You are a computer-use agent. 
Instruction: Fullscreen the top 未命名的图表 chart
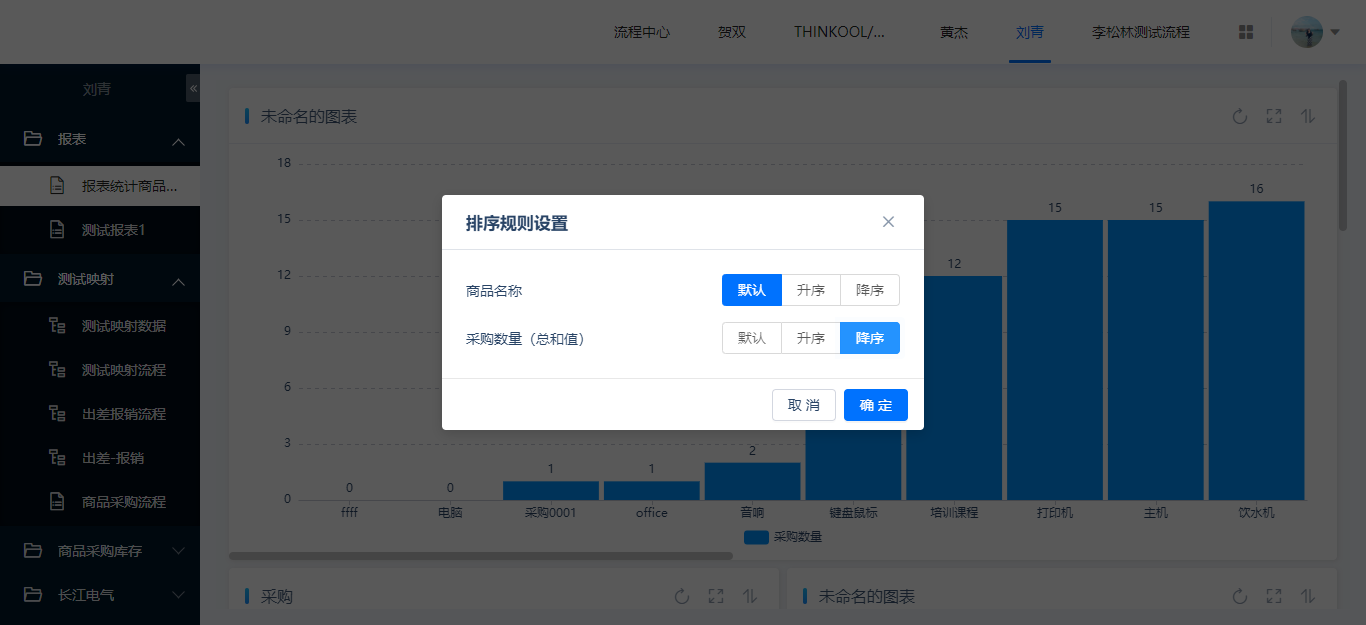click(1274, 116)
